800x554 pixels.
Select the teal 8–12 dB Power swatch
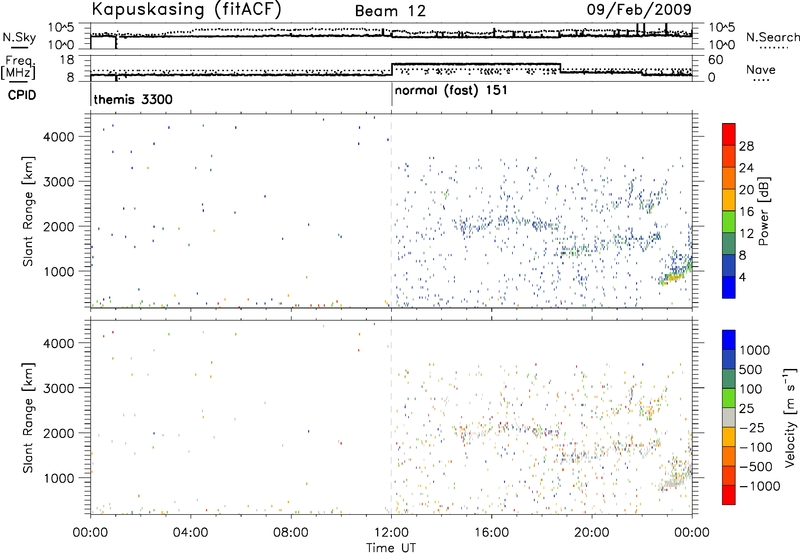729,243
